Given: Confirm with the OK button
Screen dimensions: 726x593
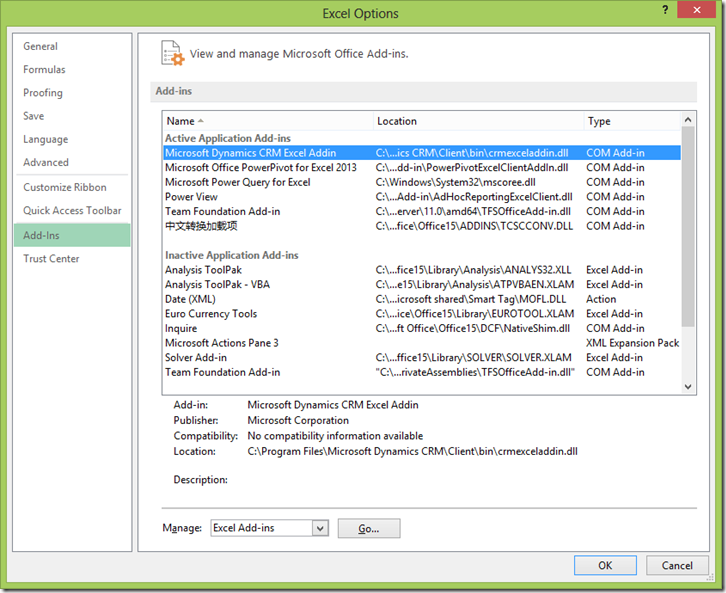Looking at the screenshot, I should (x=605, y=565).
